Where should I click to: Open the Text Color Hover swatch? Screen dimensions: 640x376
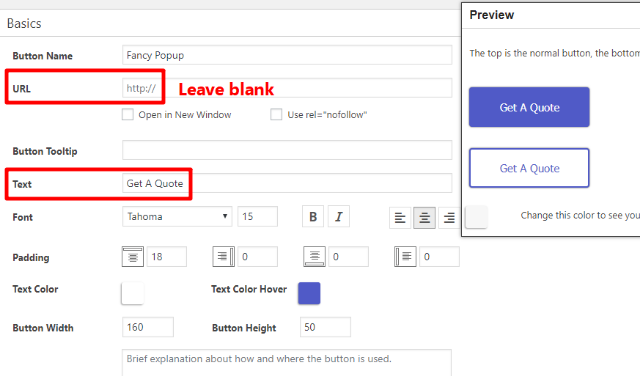[x=309, y=293]
